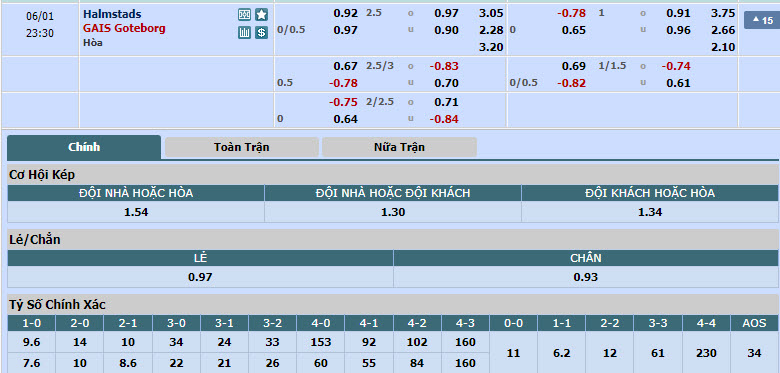
Task: Pick over 2.5/3 odds -0.83
Action: (x=444, y=66)
